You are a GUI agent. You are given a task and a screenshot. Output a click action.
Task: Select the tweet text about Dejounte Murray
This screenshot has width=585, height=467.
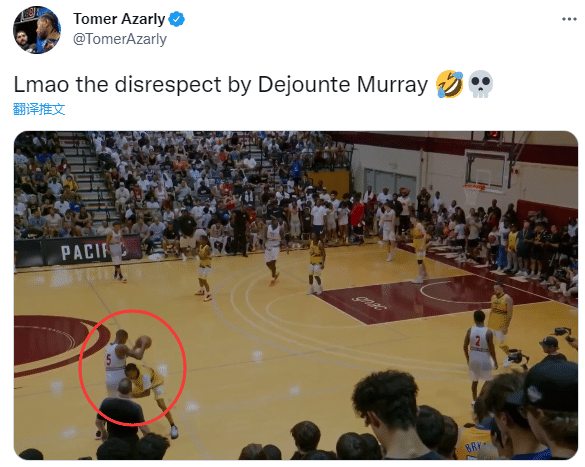click(x=220, y=84)
